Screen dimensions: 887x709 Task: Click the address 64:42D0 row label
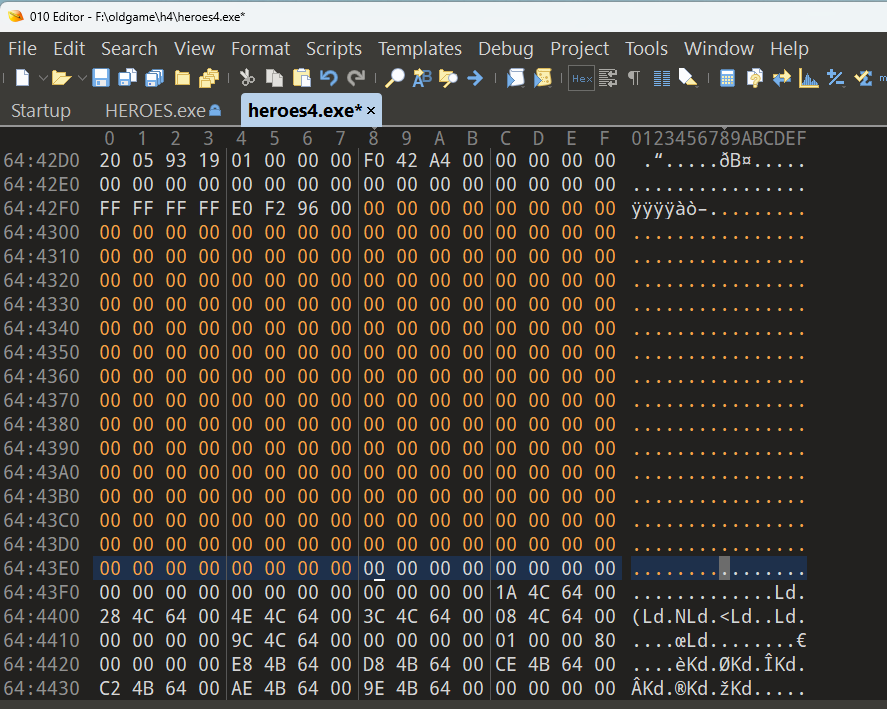(x=41, y=161)
